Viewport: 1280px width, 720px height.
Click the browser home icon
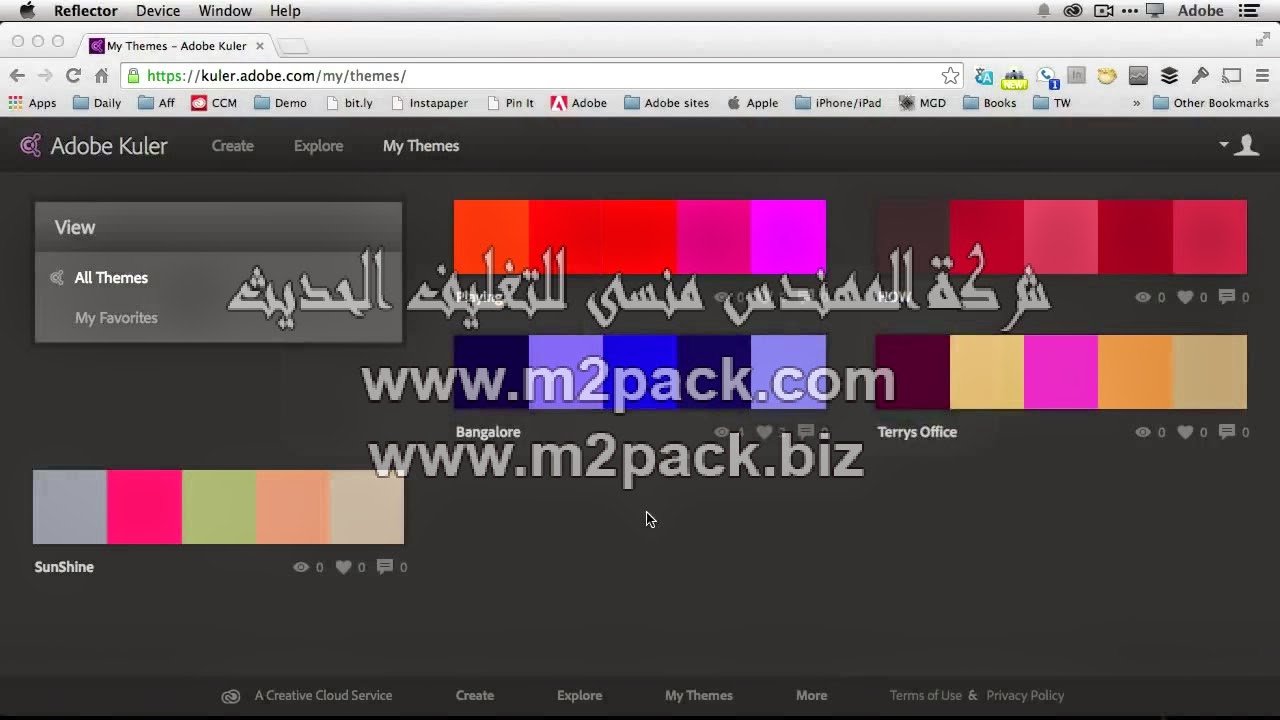click(x=101, y=76)
